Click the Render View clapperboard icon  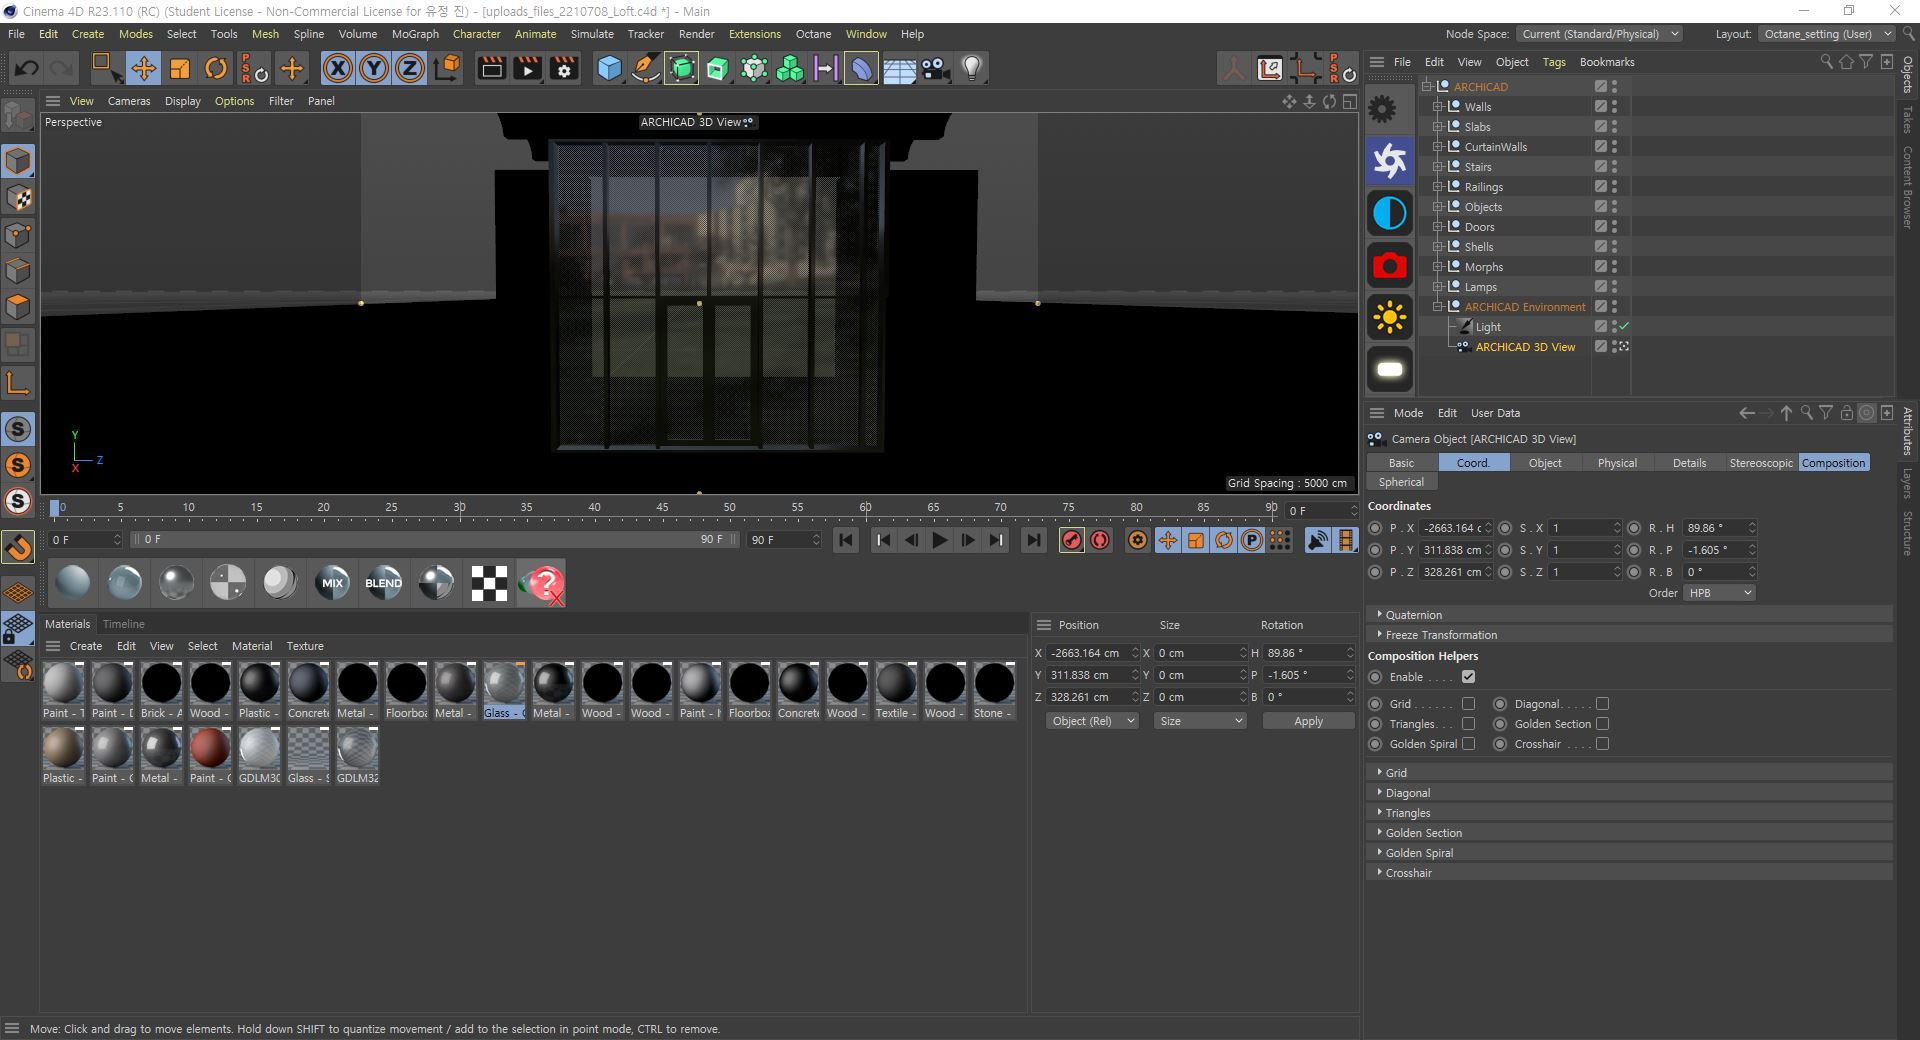[492, 68]
